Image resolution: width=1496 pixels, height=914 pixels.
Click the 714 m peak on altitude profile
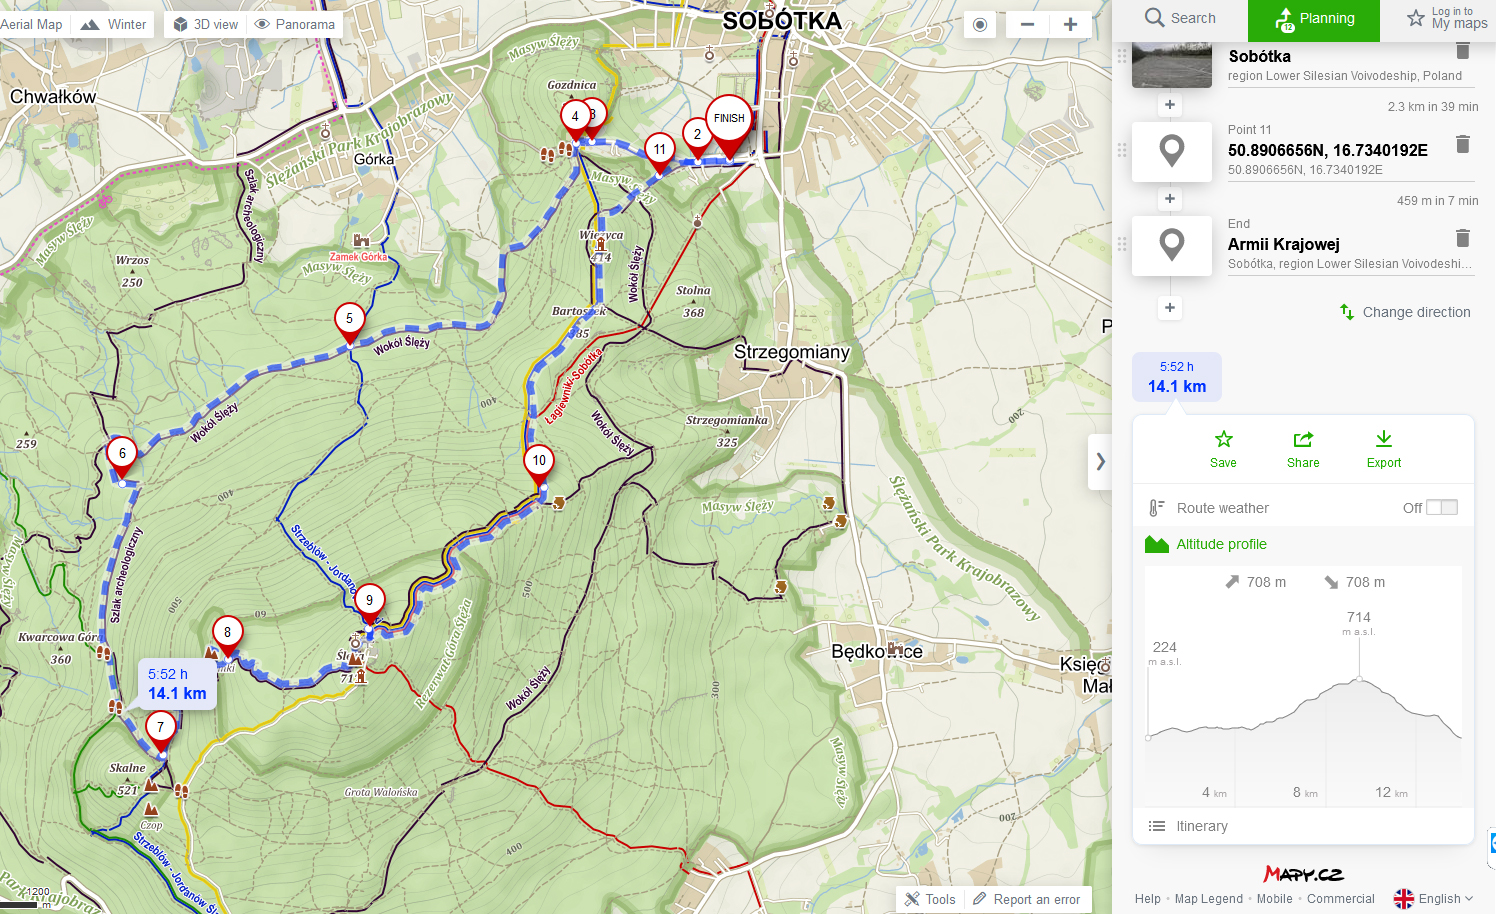click(x=1359, y=680)
